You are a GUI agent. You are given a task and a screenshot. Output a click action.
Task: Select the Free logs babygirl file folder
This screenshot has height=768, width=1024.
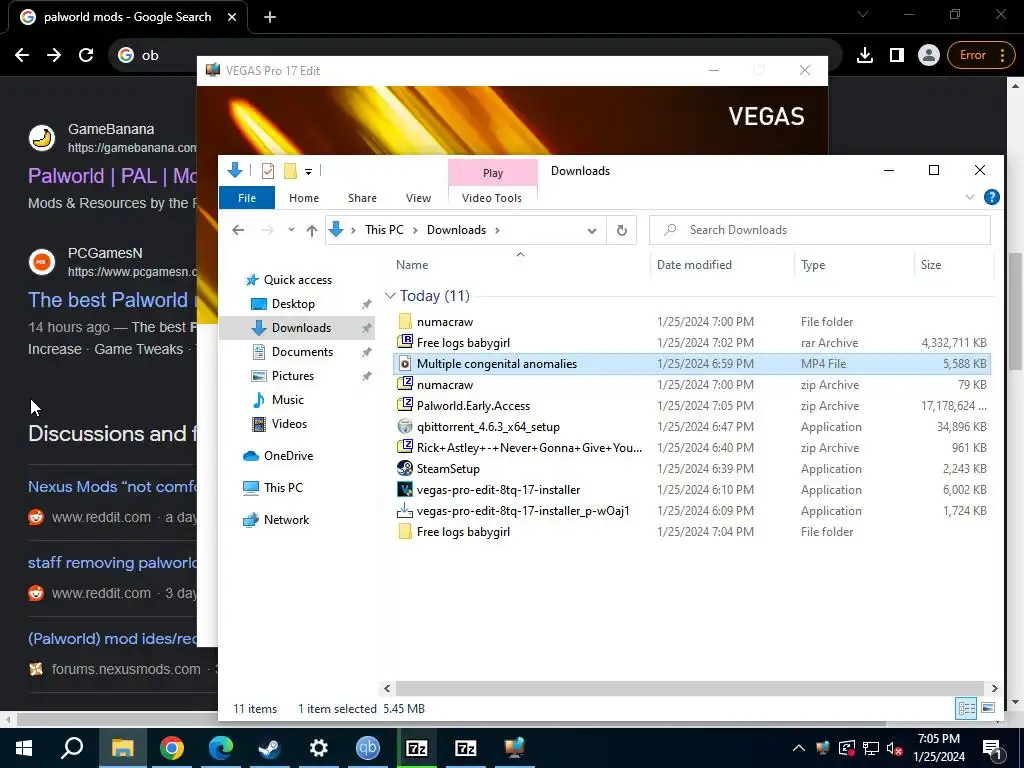click(463, 532)
